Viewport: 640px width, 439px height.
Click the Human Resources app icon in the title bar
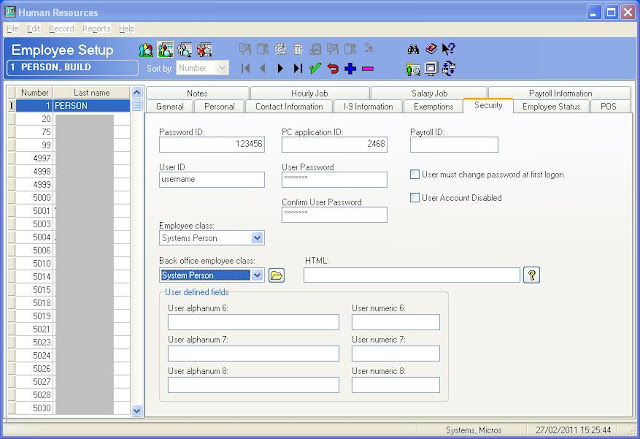click(x=10, y=12)
